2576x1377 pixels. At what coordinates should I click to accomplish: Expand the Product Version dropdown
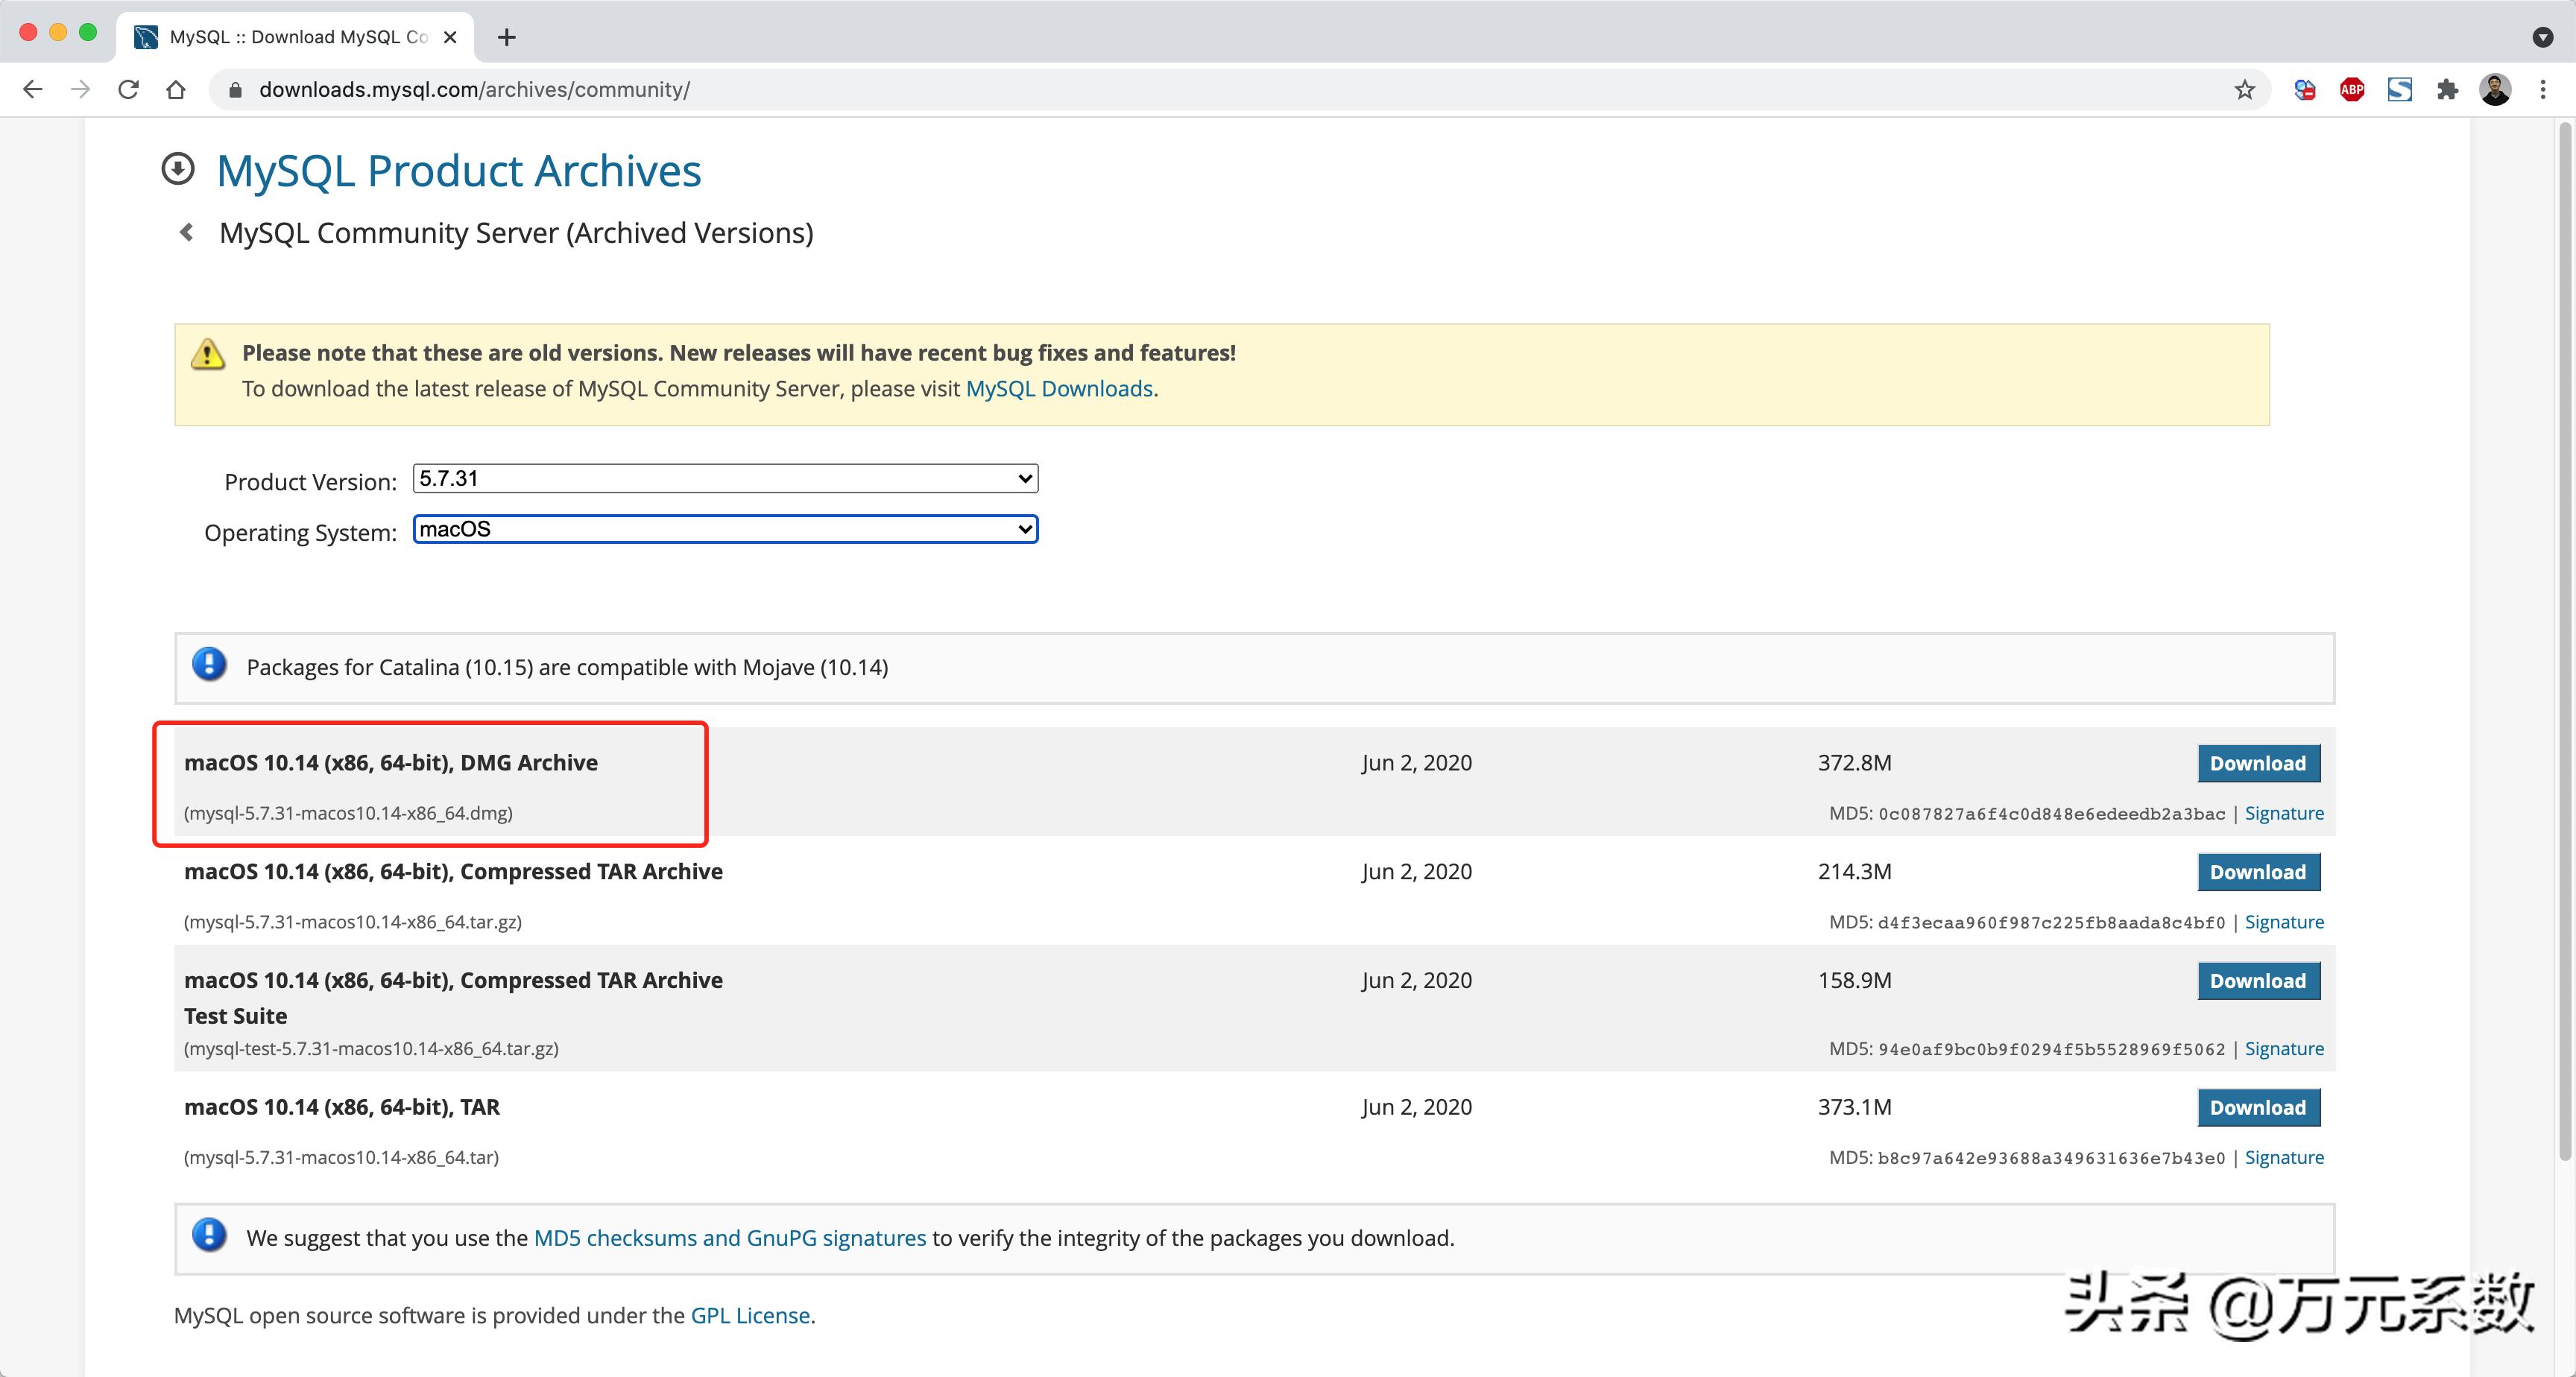(725, 478)
